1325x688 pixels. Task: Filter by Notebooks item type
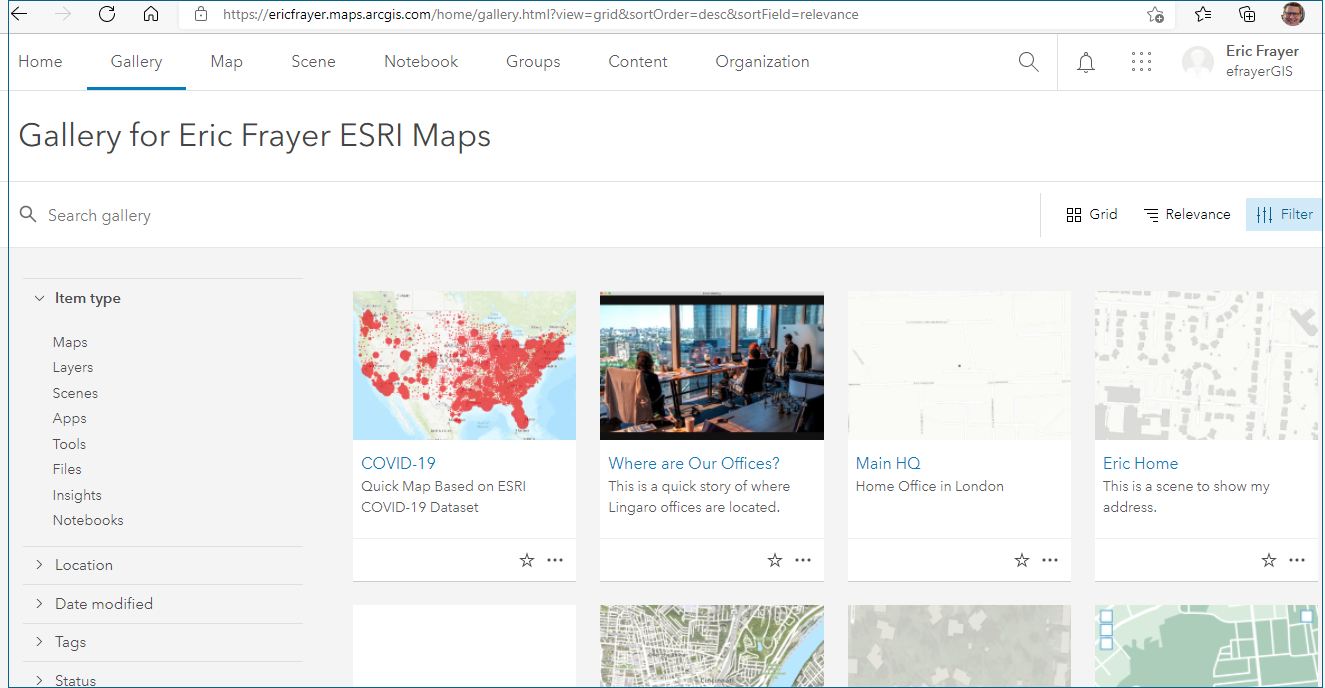(x=88, y=520)
